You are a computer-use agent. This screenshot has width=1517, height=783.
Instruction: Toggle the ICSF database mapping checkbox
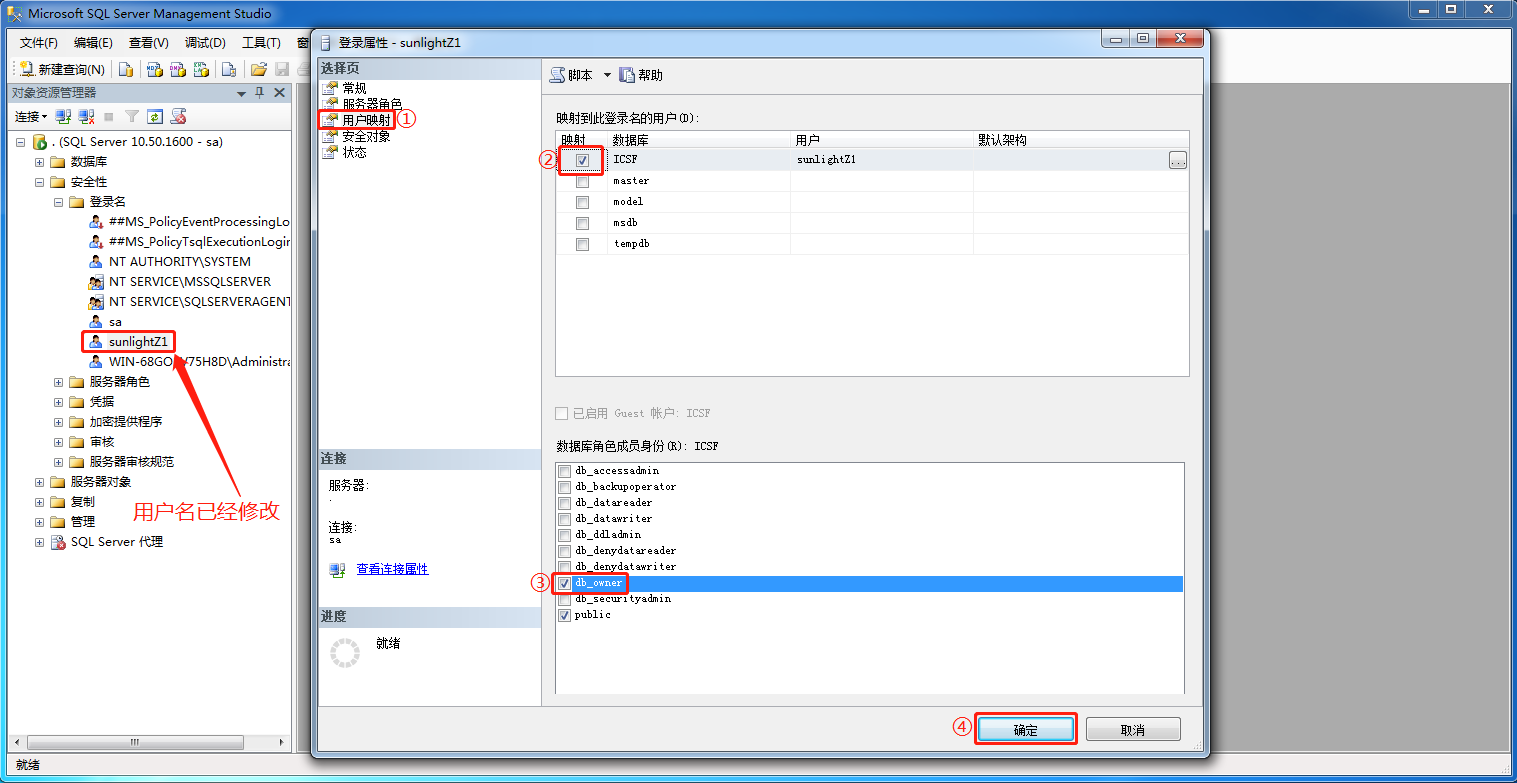pyautogui.click(x=582, y=160)
